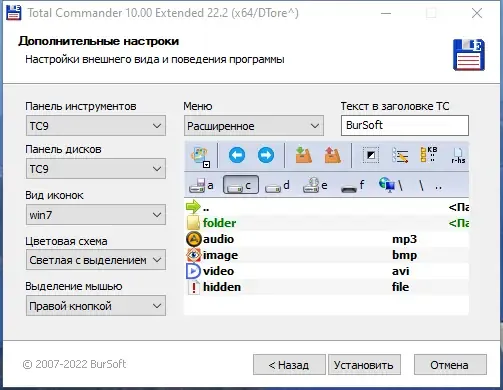Select floppy drive a in drive bar
Screen dimensions: 503x390
[x=201, y=185]
